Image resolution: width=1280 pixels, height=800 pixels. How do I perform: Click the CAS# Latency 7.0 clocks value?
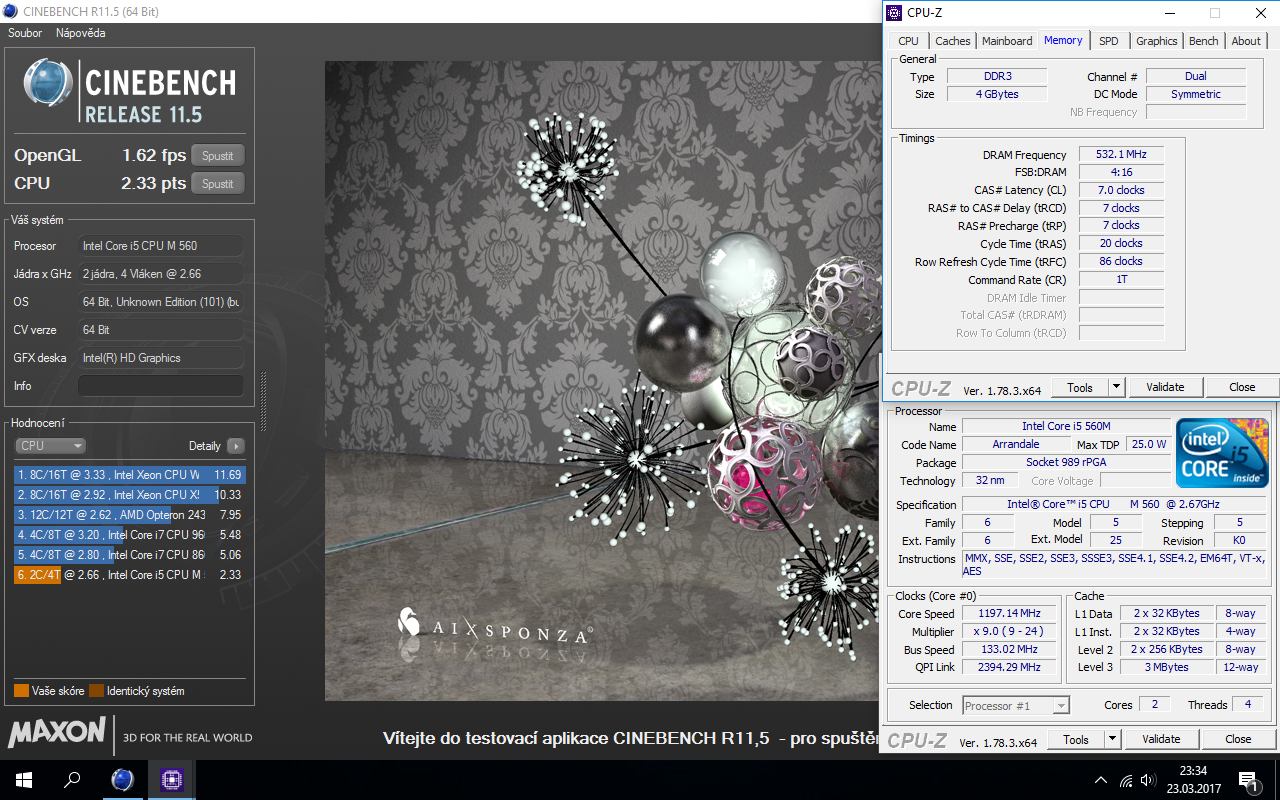(1120, 191)
